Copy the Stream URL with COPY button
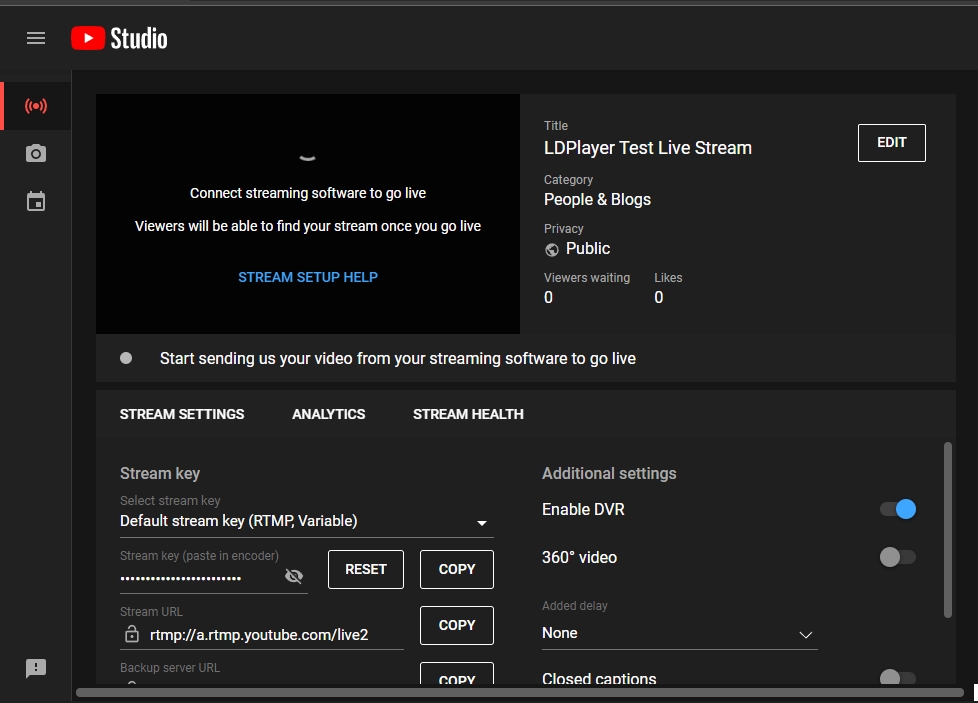The height and width of the screenshot is (703, 978). point(457,625)
